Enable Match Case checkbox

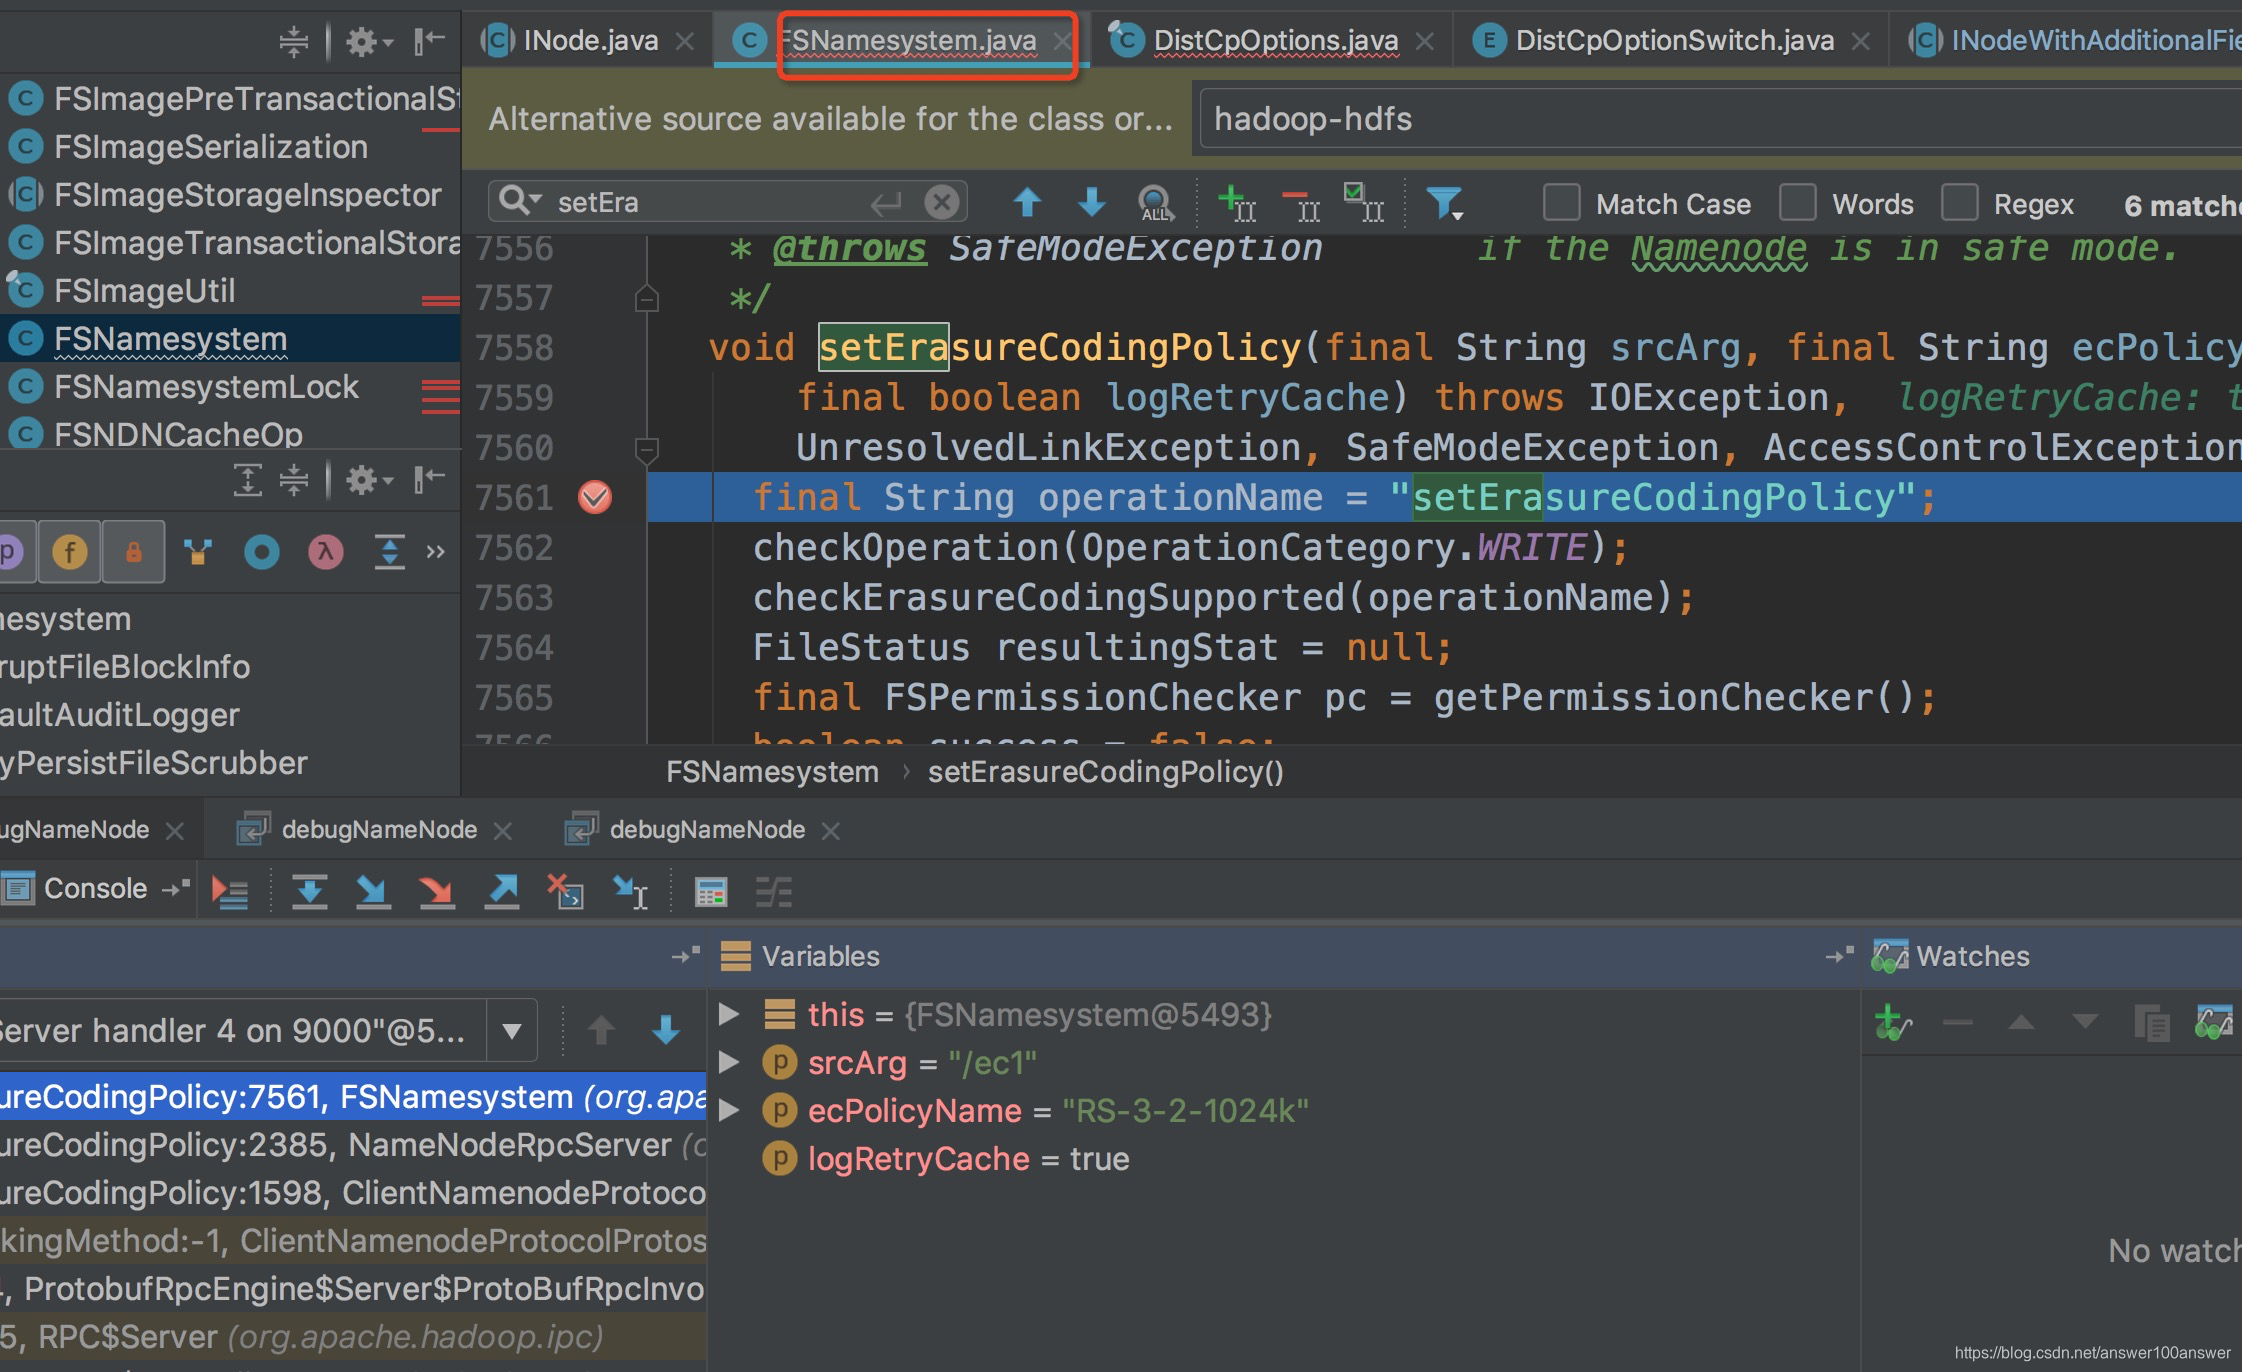(x=1561, y=203)
